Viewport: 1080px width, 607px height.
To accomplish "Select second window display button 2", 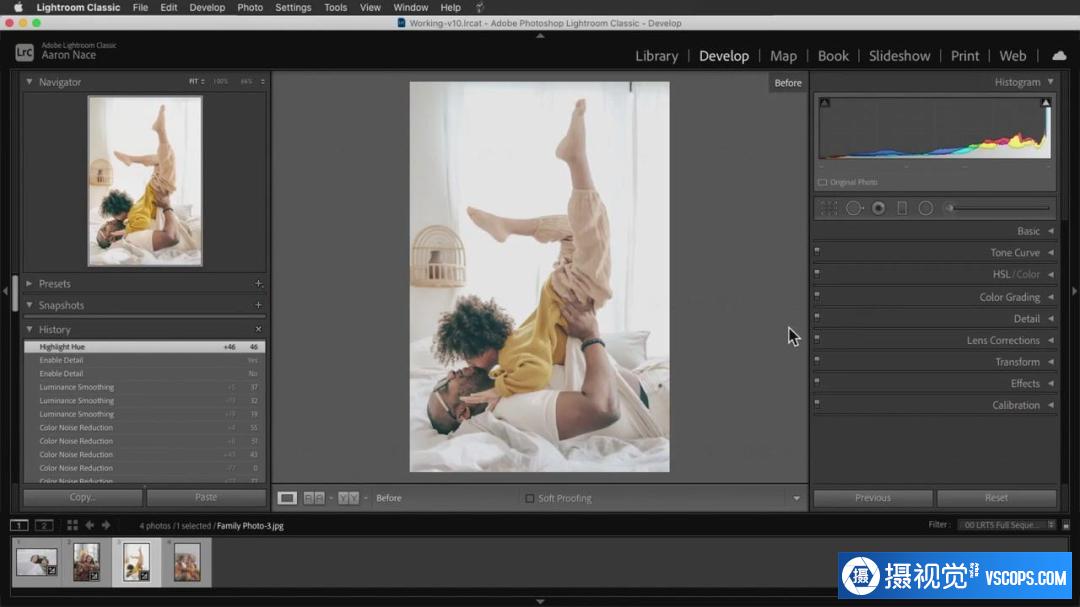I will click(x=44, y=525).
